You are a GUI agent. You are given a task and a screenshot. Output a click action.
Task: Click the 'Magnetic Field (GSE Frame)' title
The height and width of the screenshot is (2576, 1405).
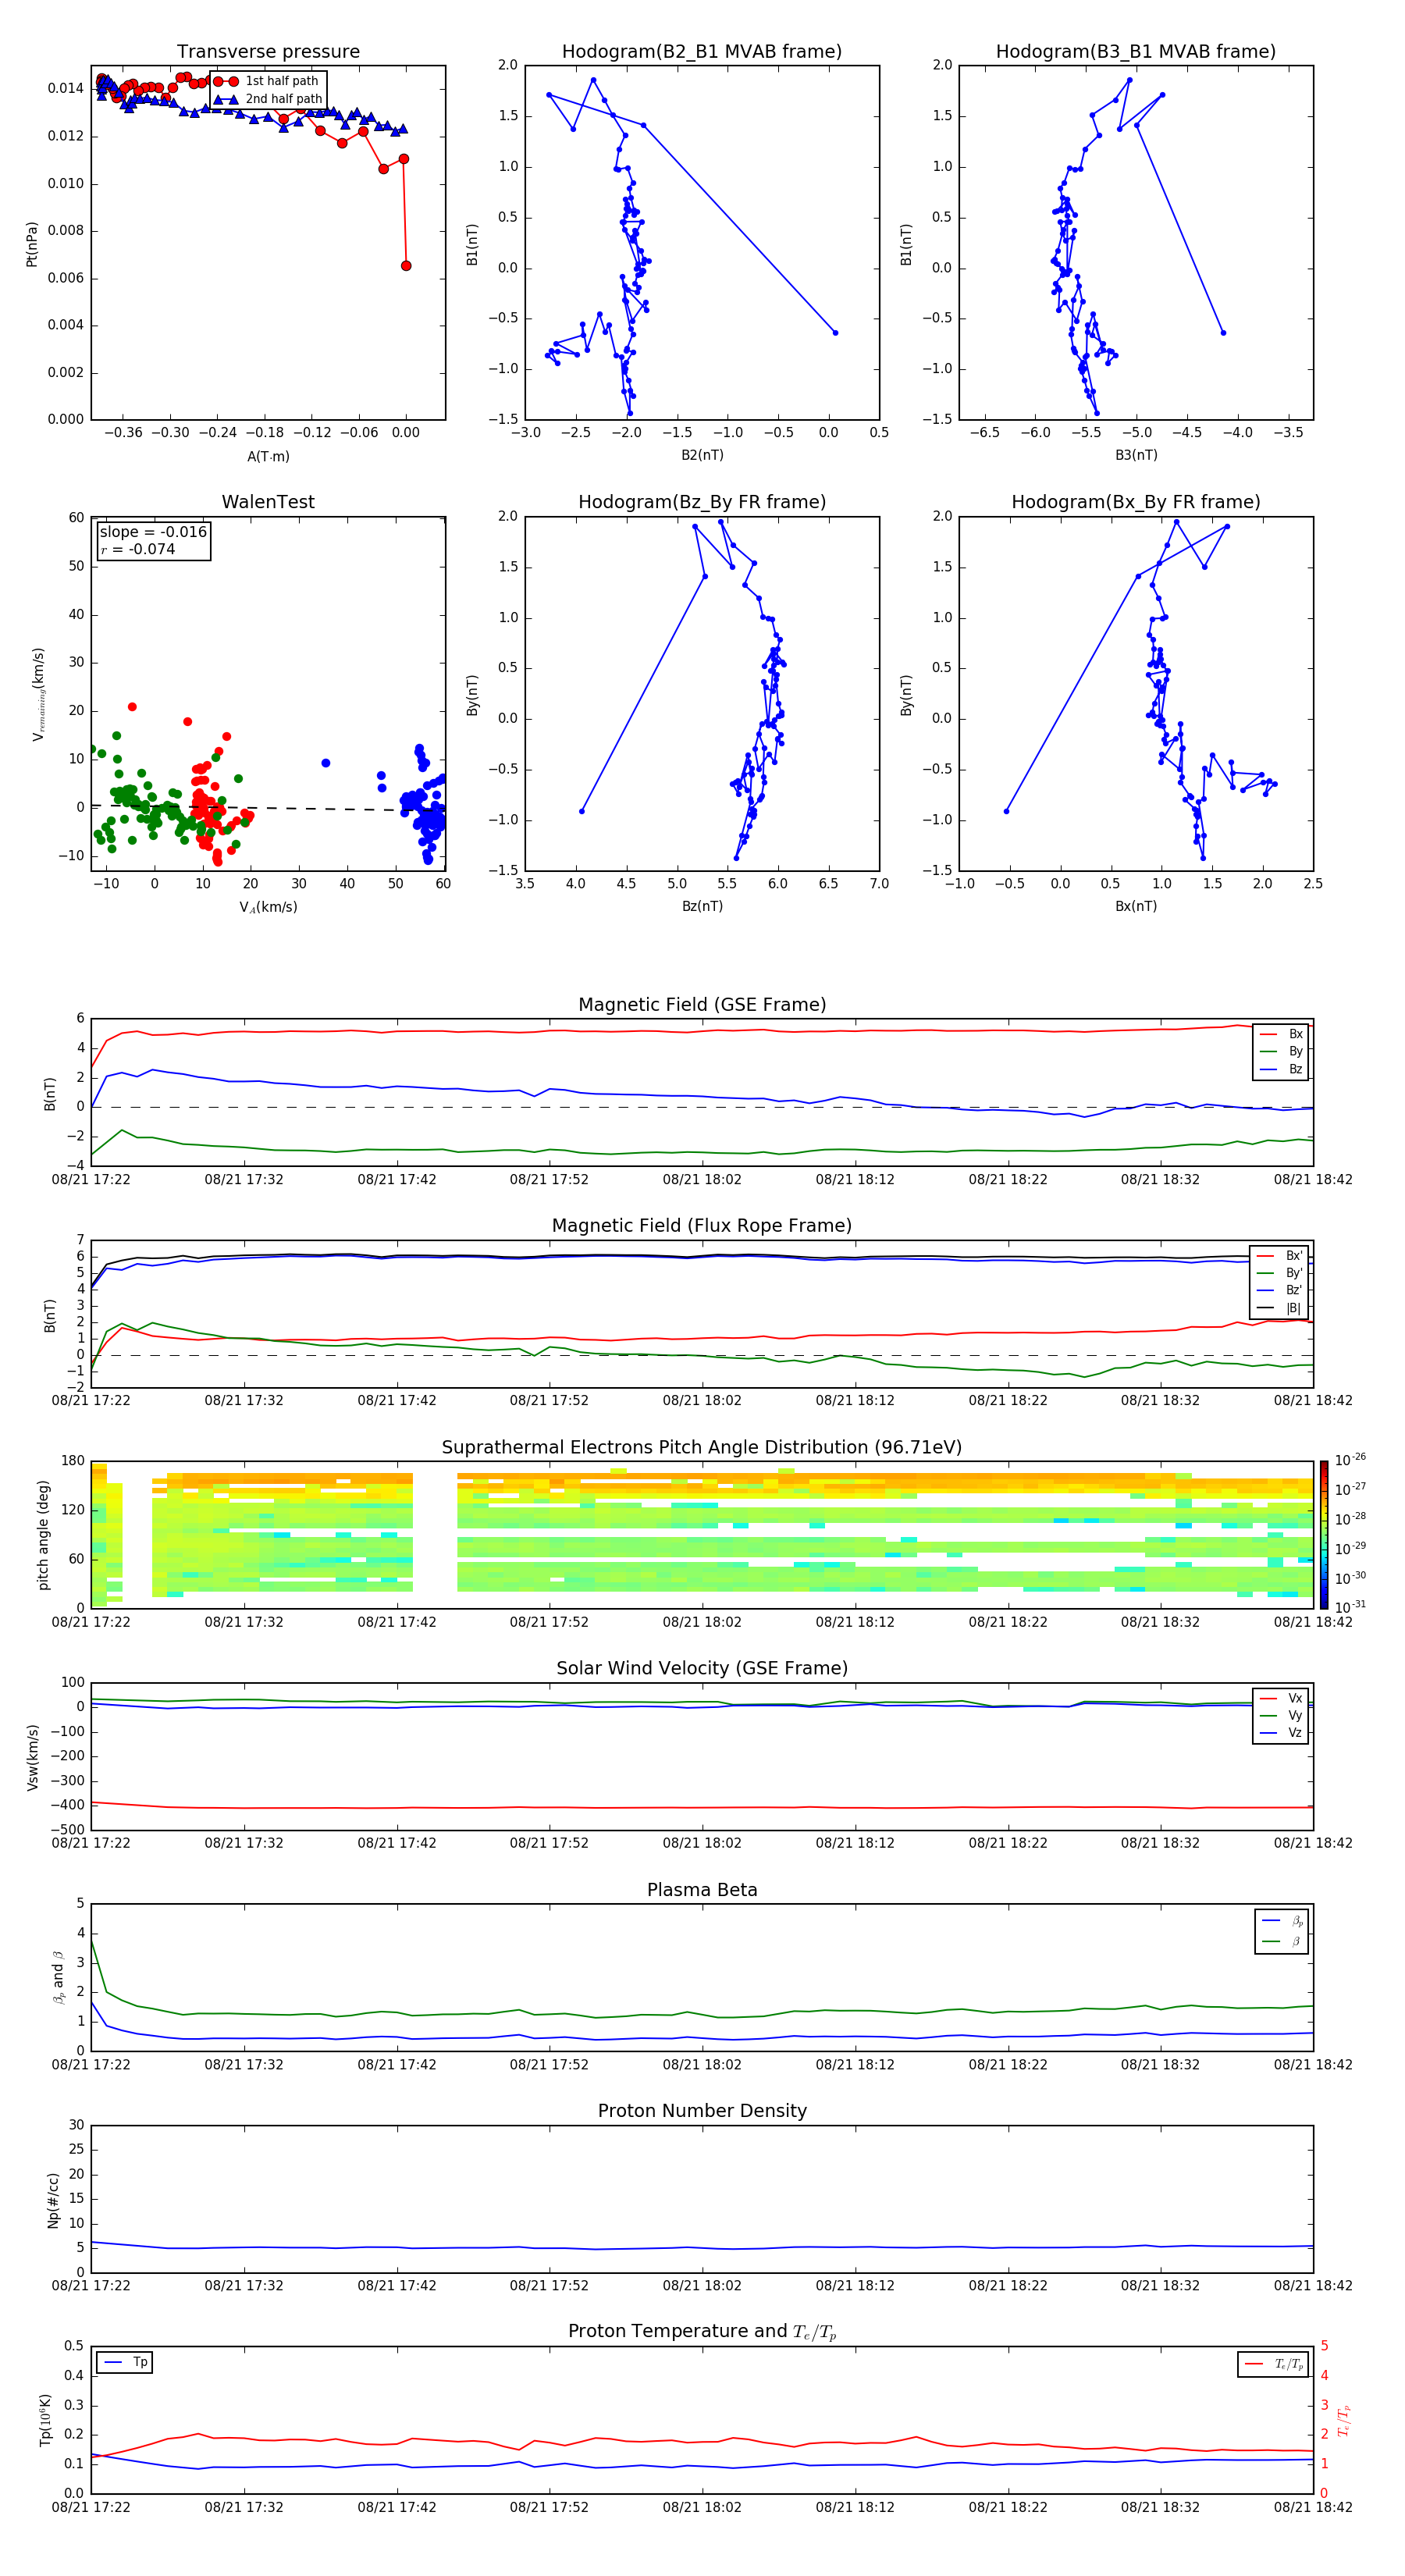click(x=702, y=1005)
